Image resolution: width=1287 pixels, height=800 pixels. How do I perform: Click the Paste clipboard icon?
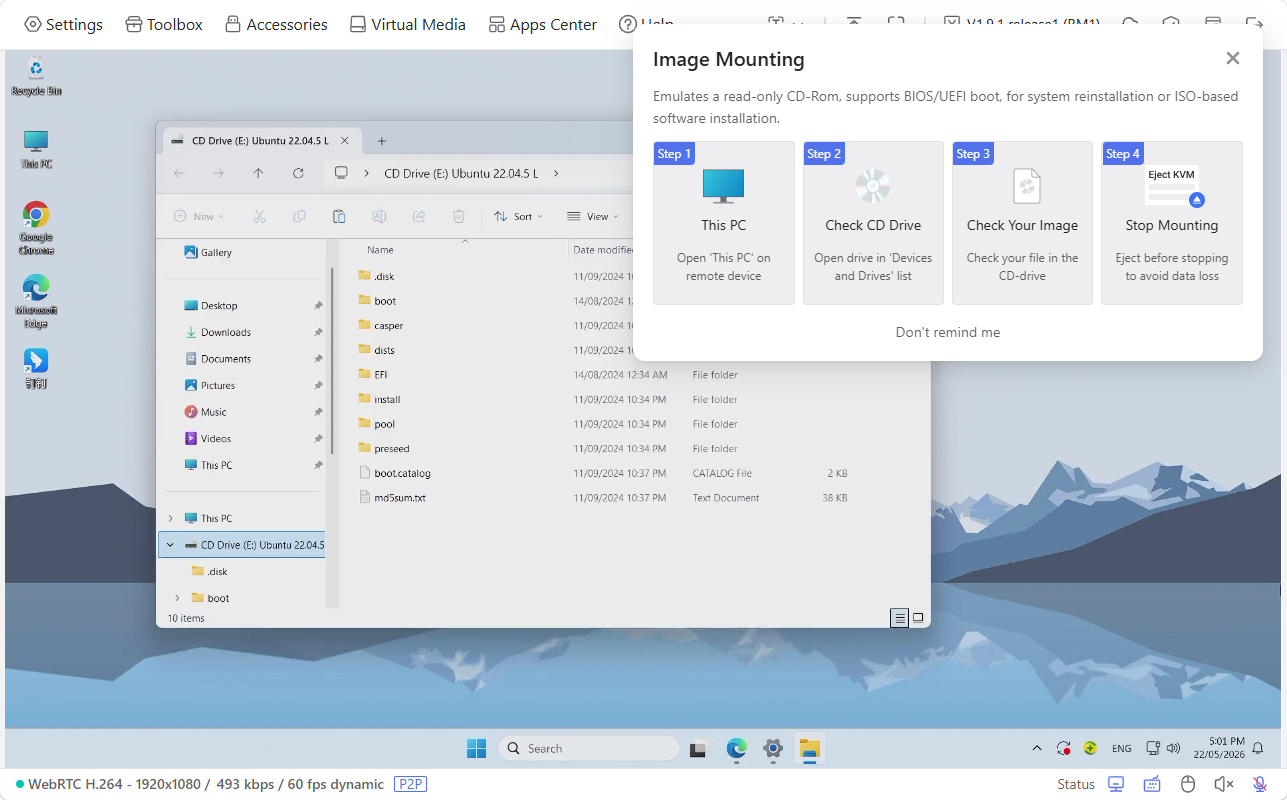coord(339,216)
